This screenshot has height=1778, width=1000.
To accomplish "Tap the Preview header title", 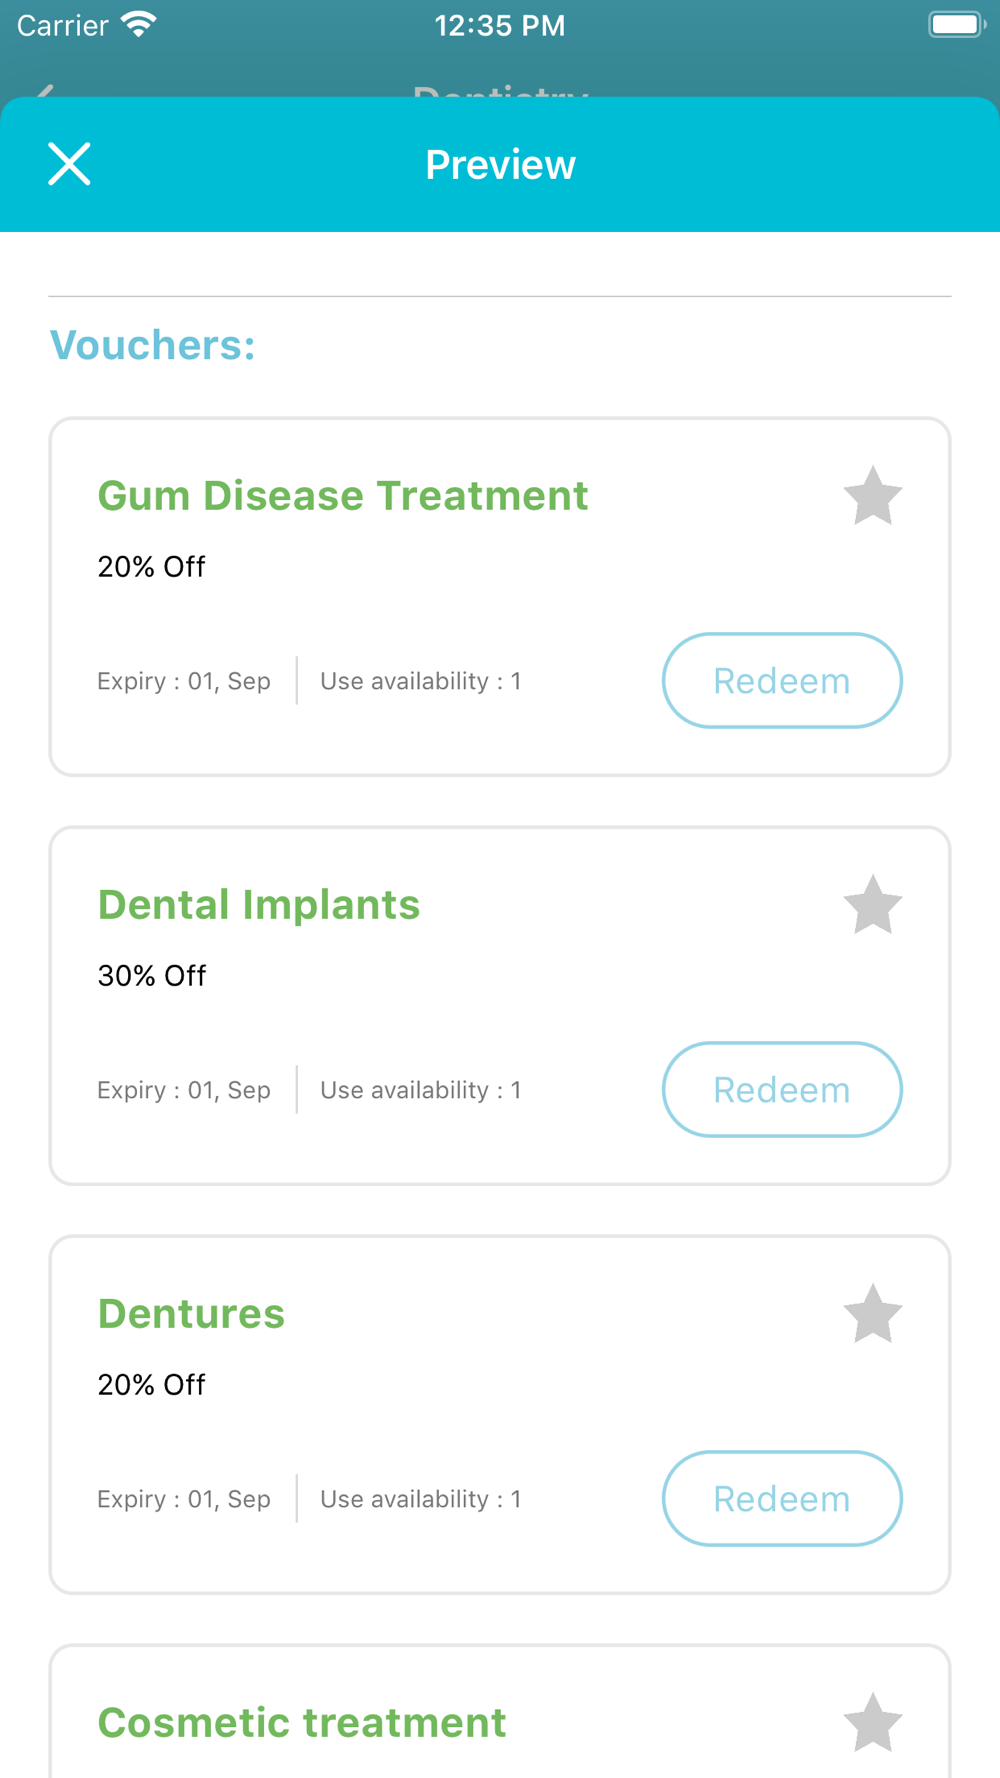I will coord(500,165).
